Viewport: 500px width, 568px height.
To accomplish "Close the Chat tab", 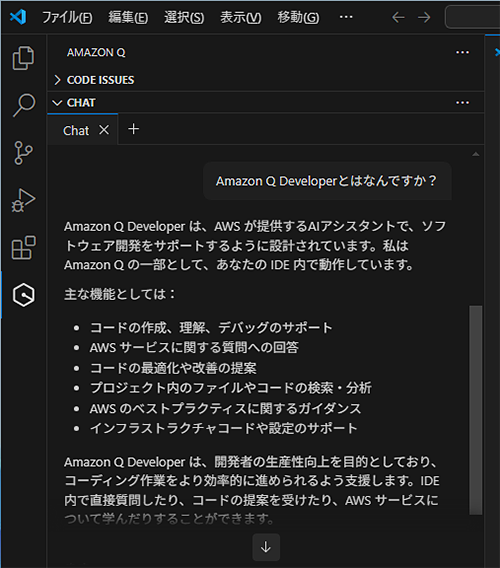I will tap(104, 130).
